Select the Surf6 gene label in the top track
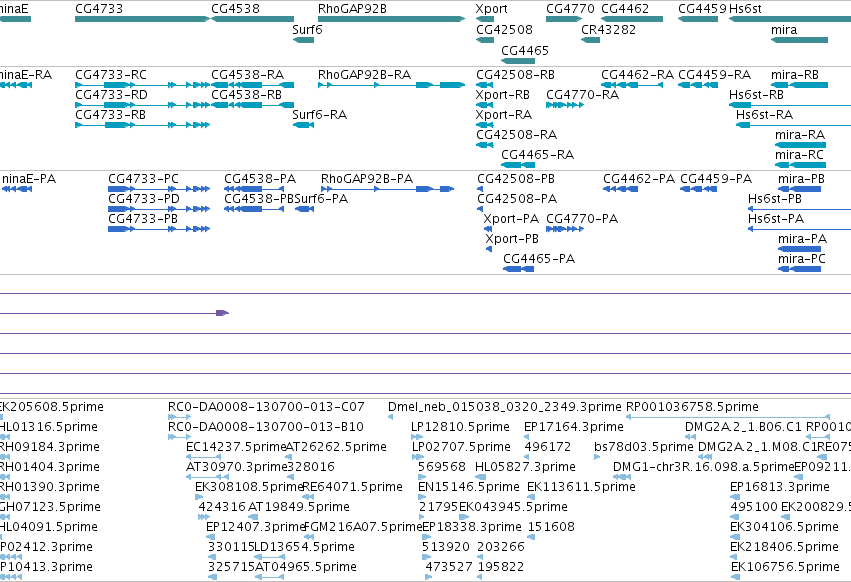 (307, 29)
